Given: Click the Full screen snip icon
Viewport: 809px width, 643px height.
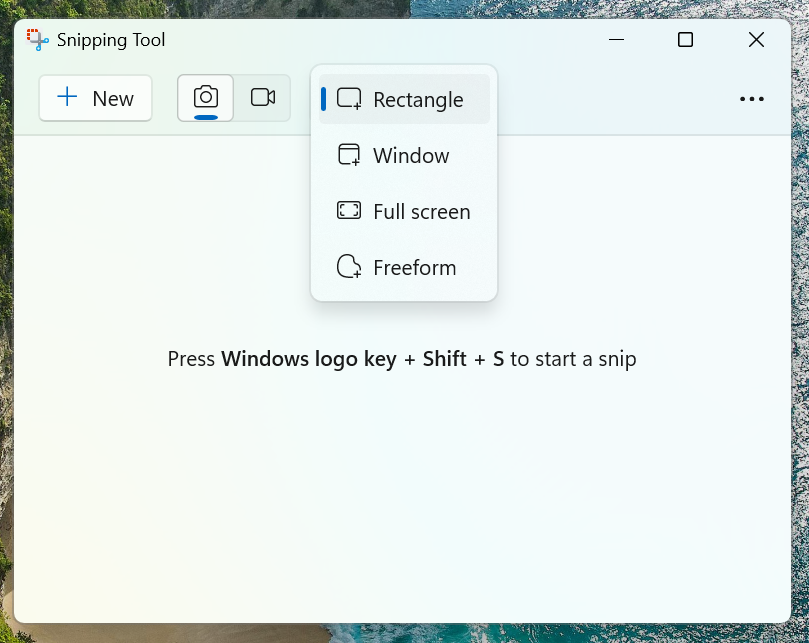Looking at the screenshot, I should [x=349, y=211].
